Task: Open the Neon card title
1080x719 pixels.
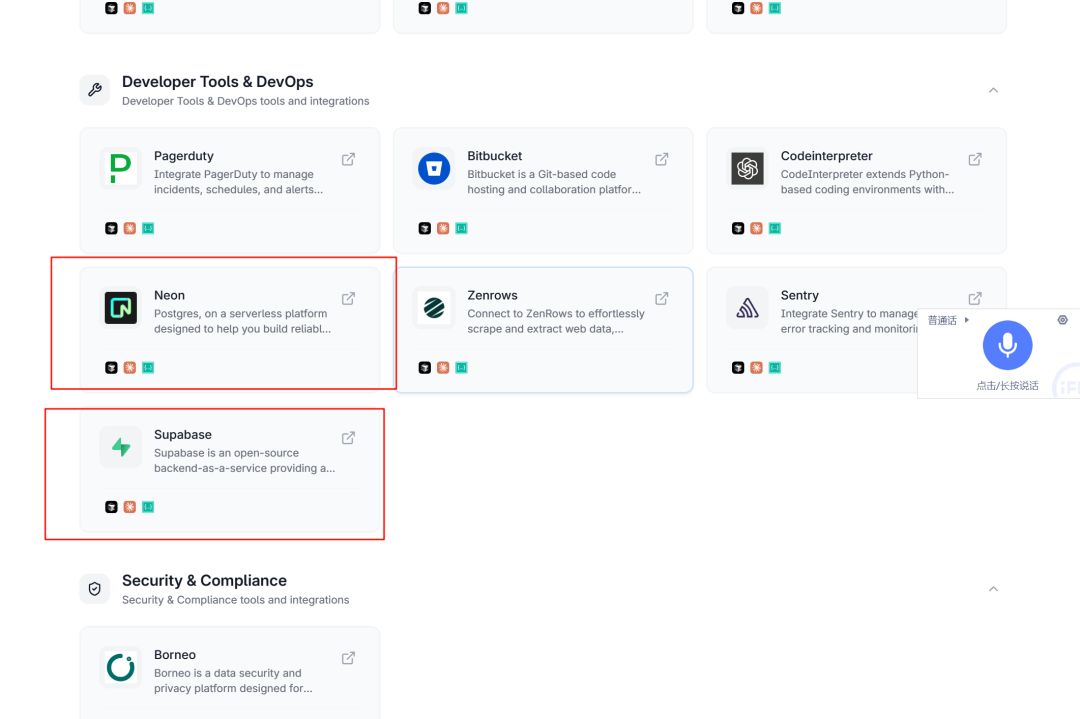Action: (x=169, y=295)
